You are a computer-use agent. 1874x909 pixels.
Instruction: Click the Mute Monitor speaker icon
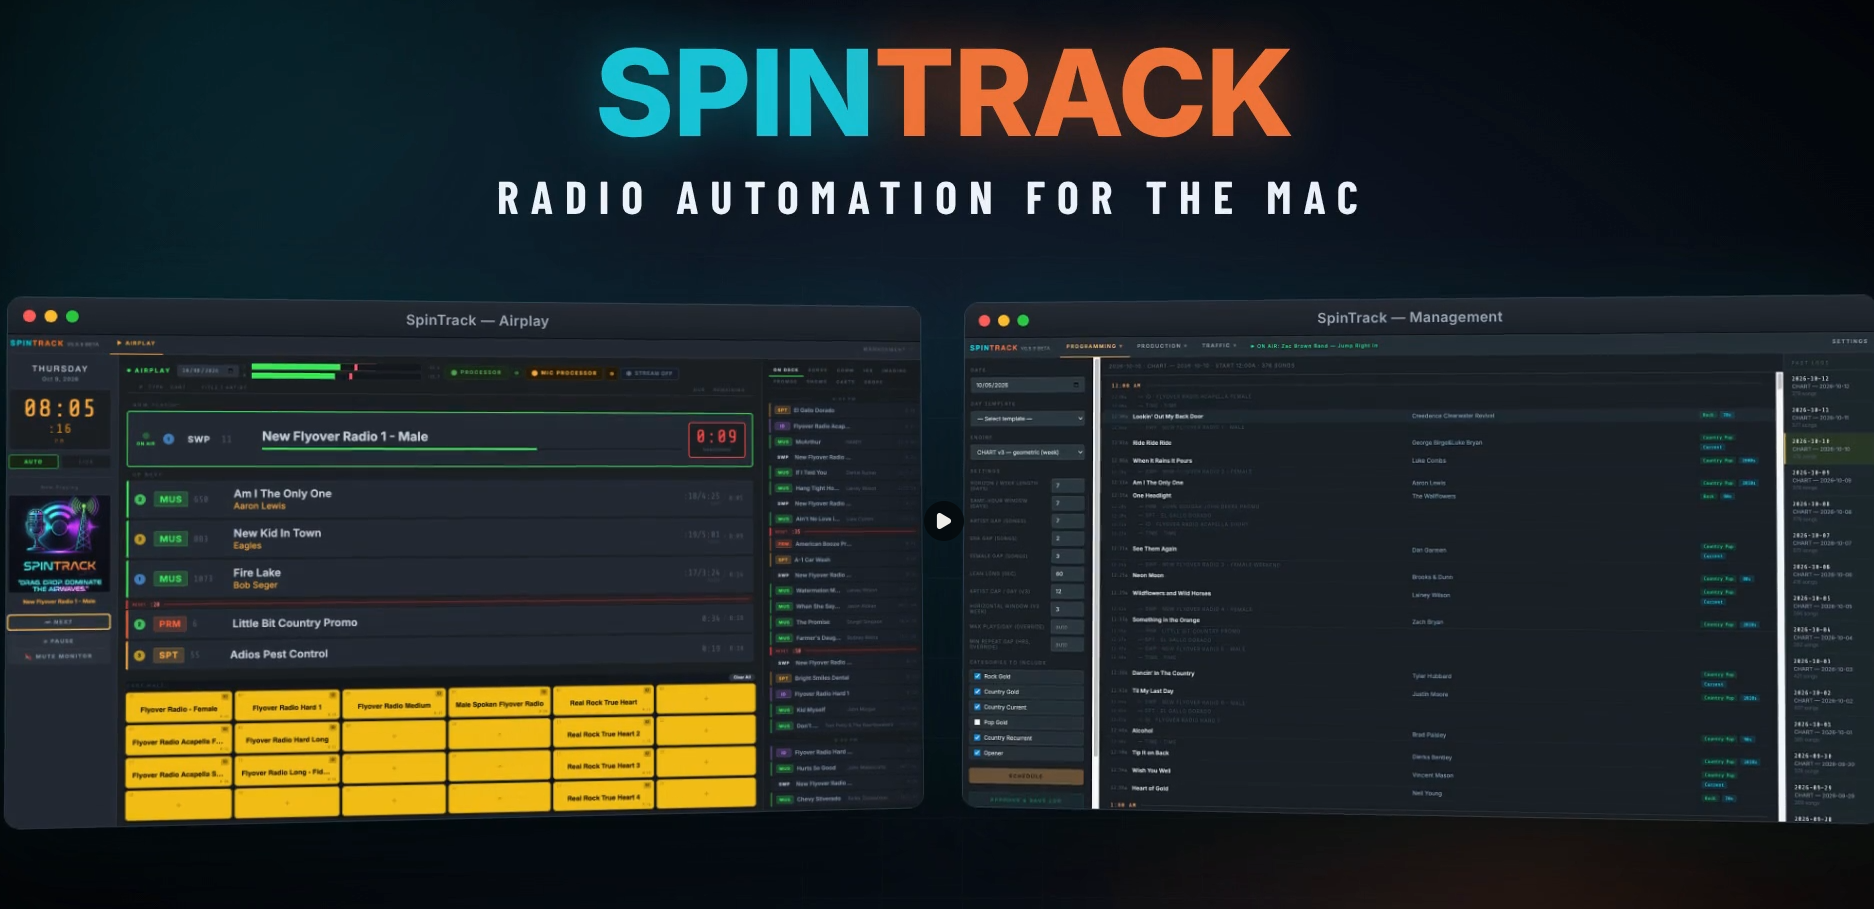click(x=27, y=657)
